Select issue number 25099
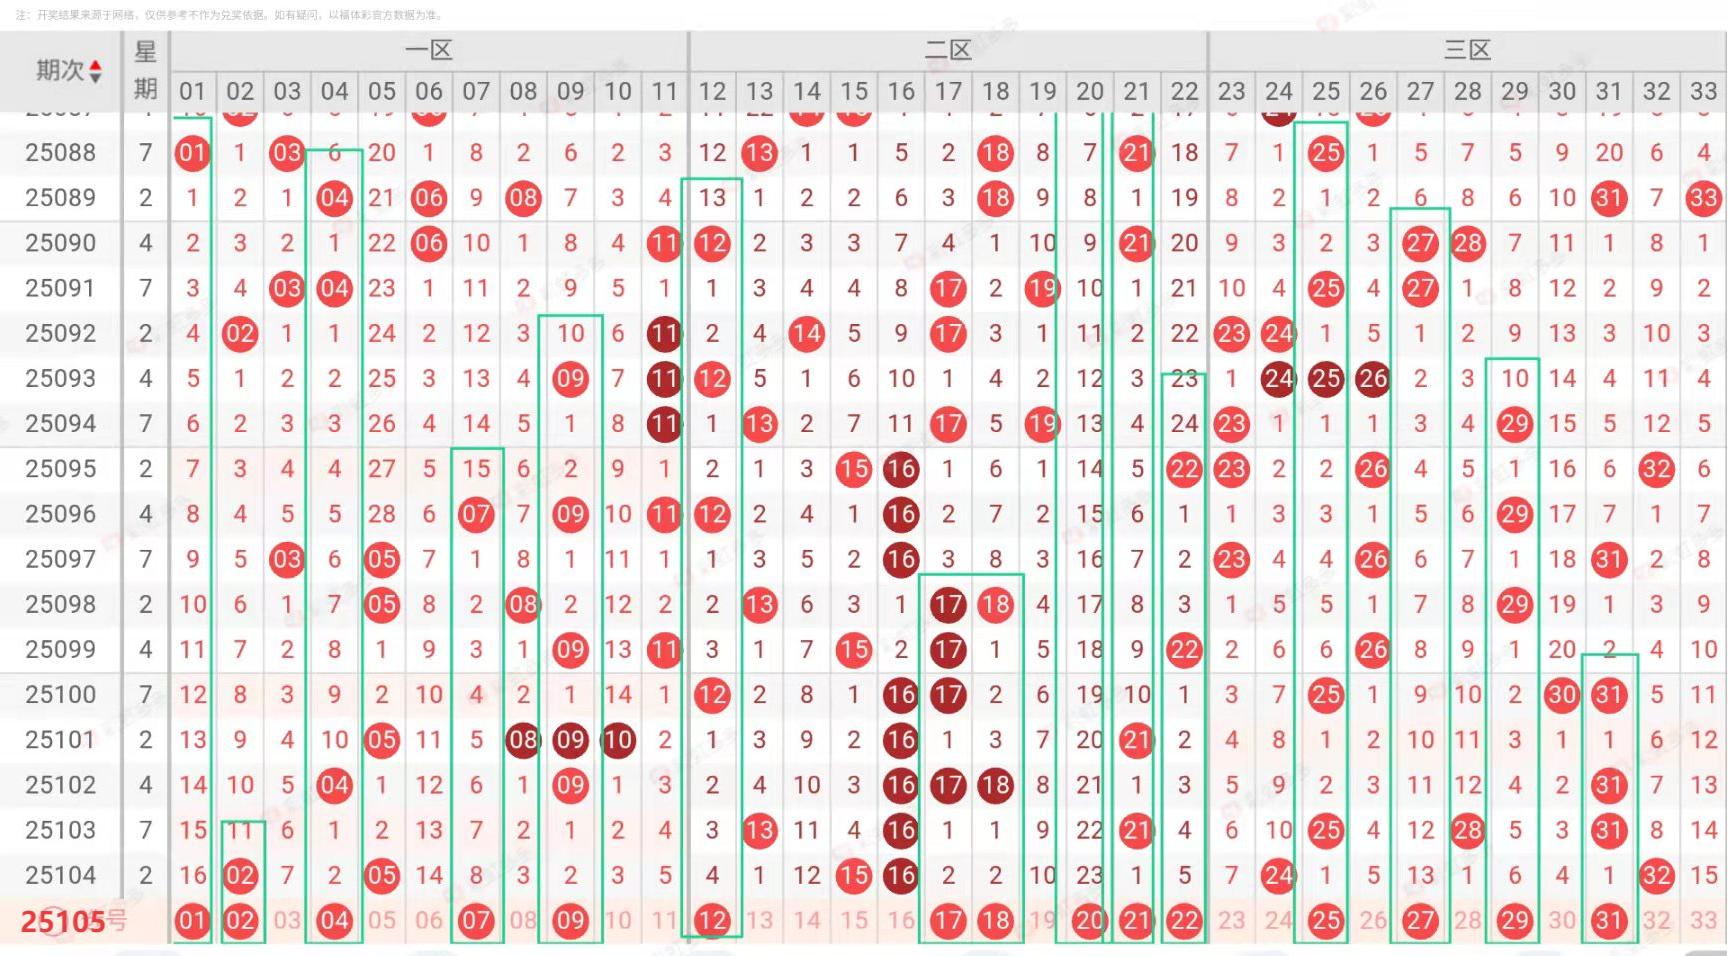This screenshot has width=1728, height=956. pyautogui.click(x=61, y=649)
